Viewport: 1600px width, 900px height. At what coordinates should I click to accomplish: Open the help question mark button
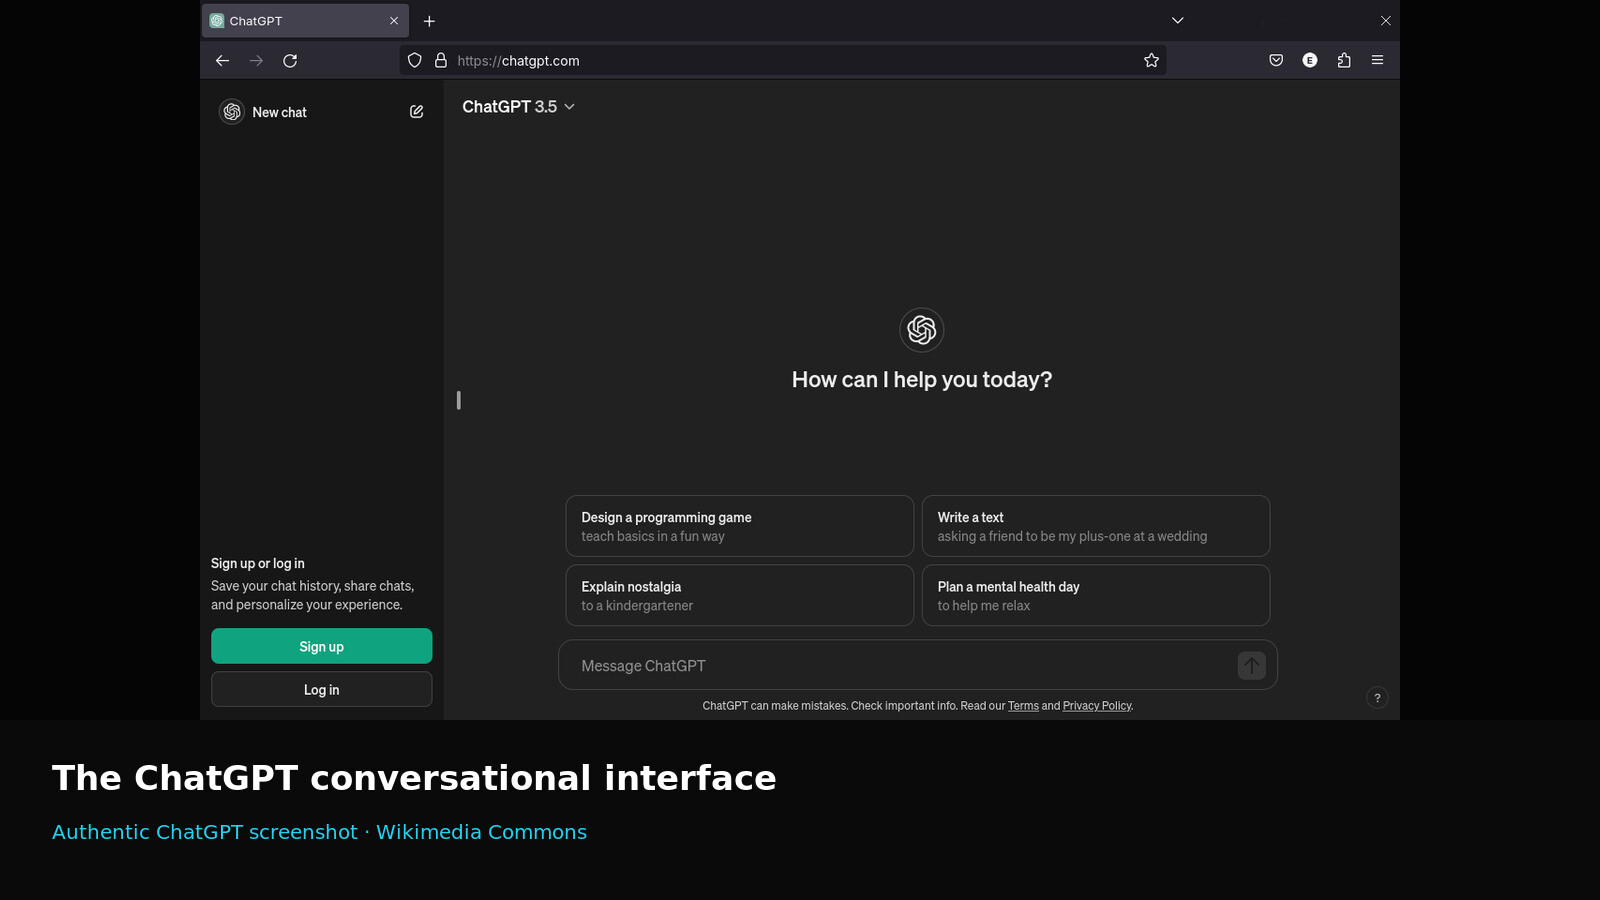tap(1377, 698)
